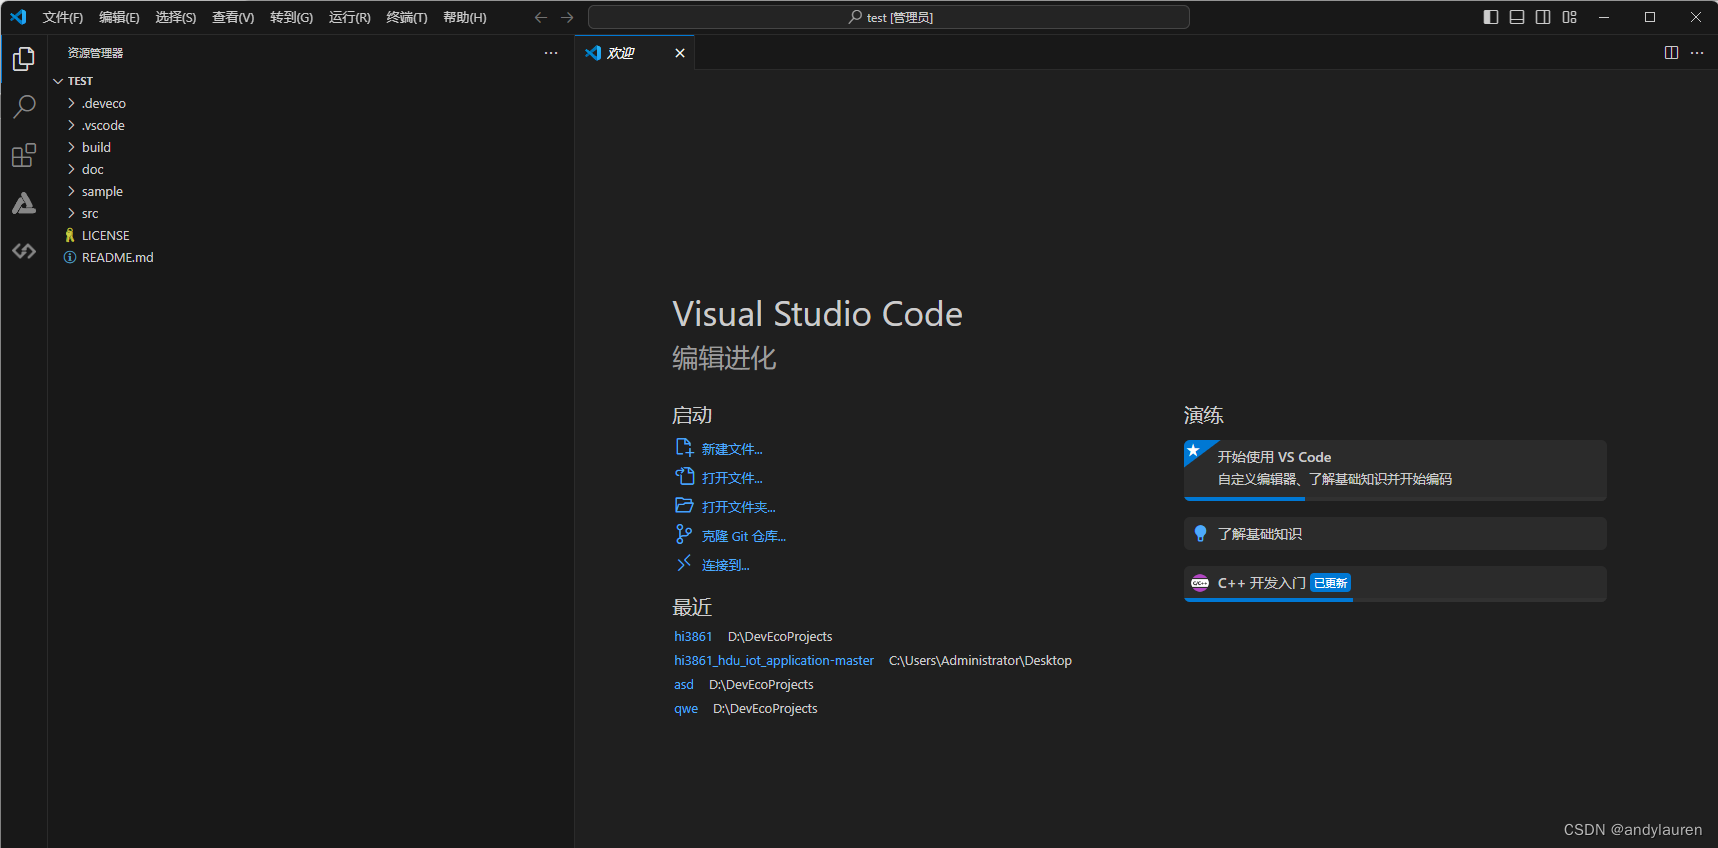The height and width of the screenshot is (848, 1718).
Task: Open editor more actions ellipsis
Action: tap(1697, 53)
